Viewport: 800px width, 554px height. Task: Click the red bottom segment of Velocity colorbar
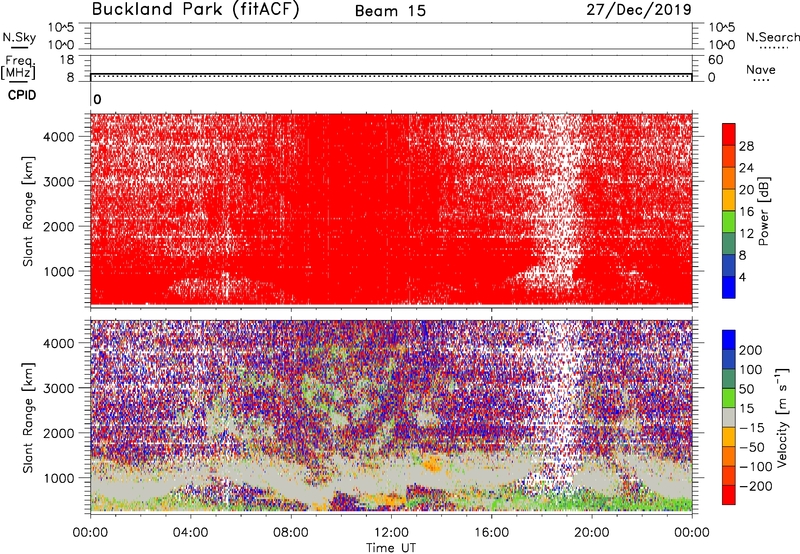729,495
